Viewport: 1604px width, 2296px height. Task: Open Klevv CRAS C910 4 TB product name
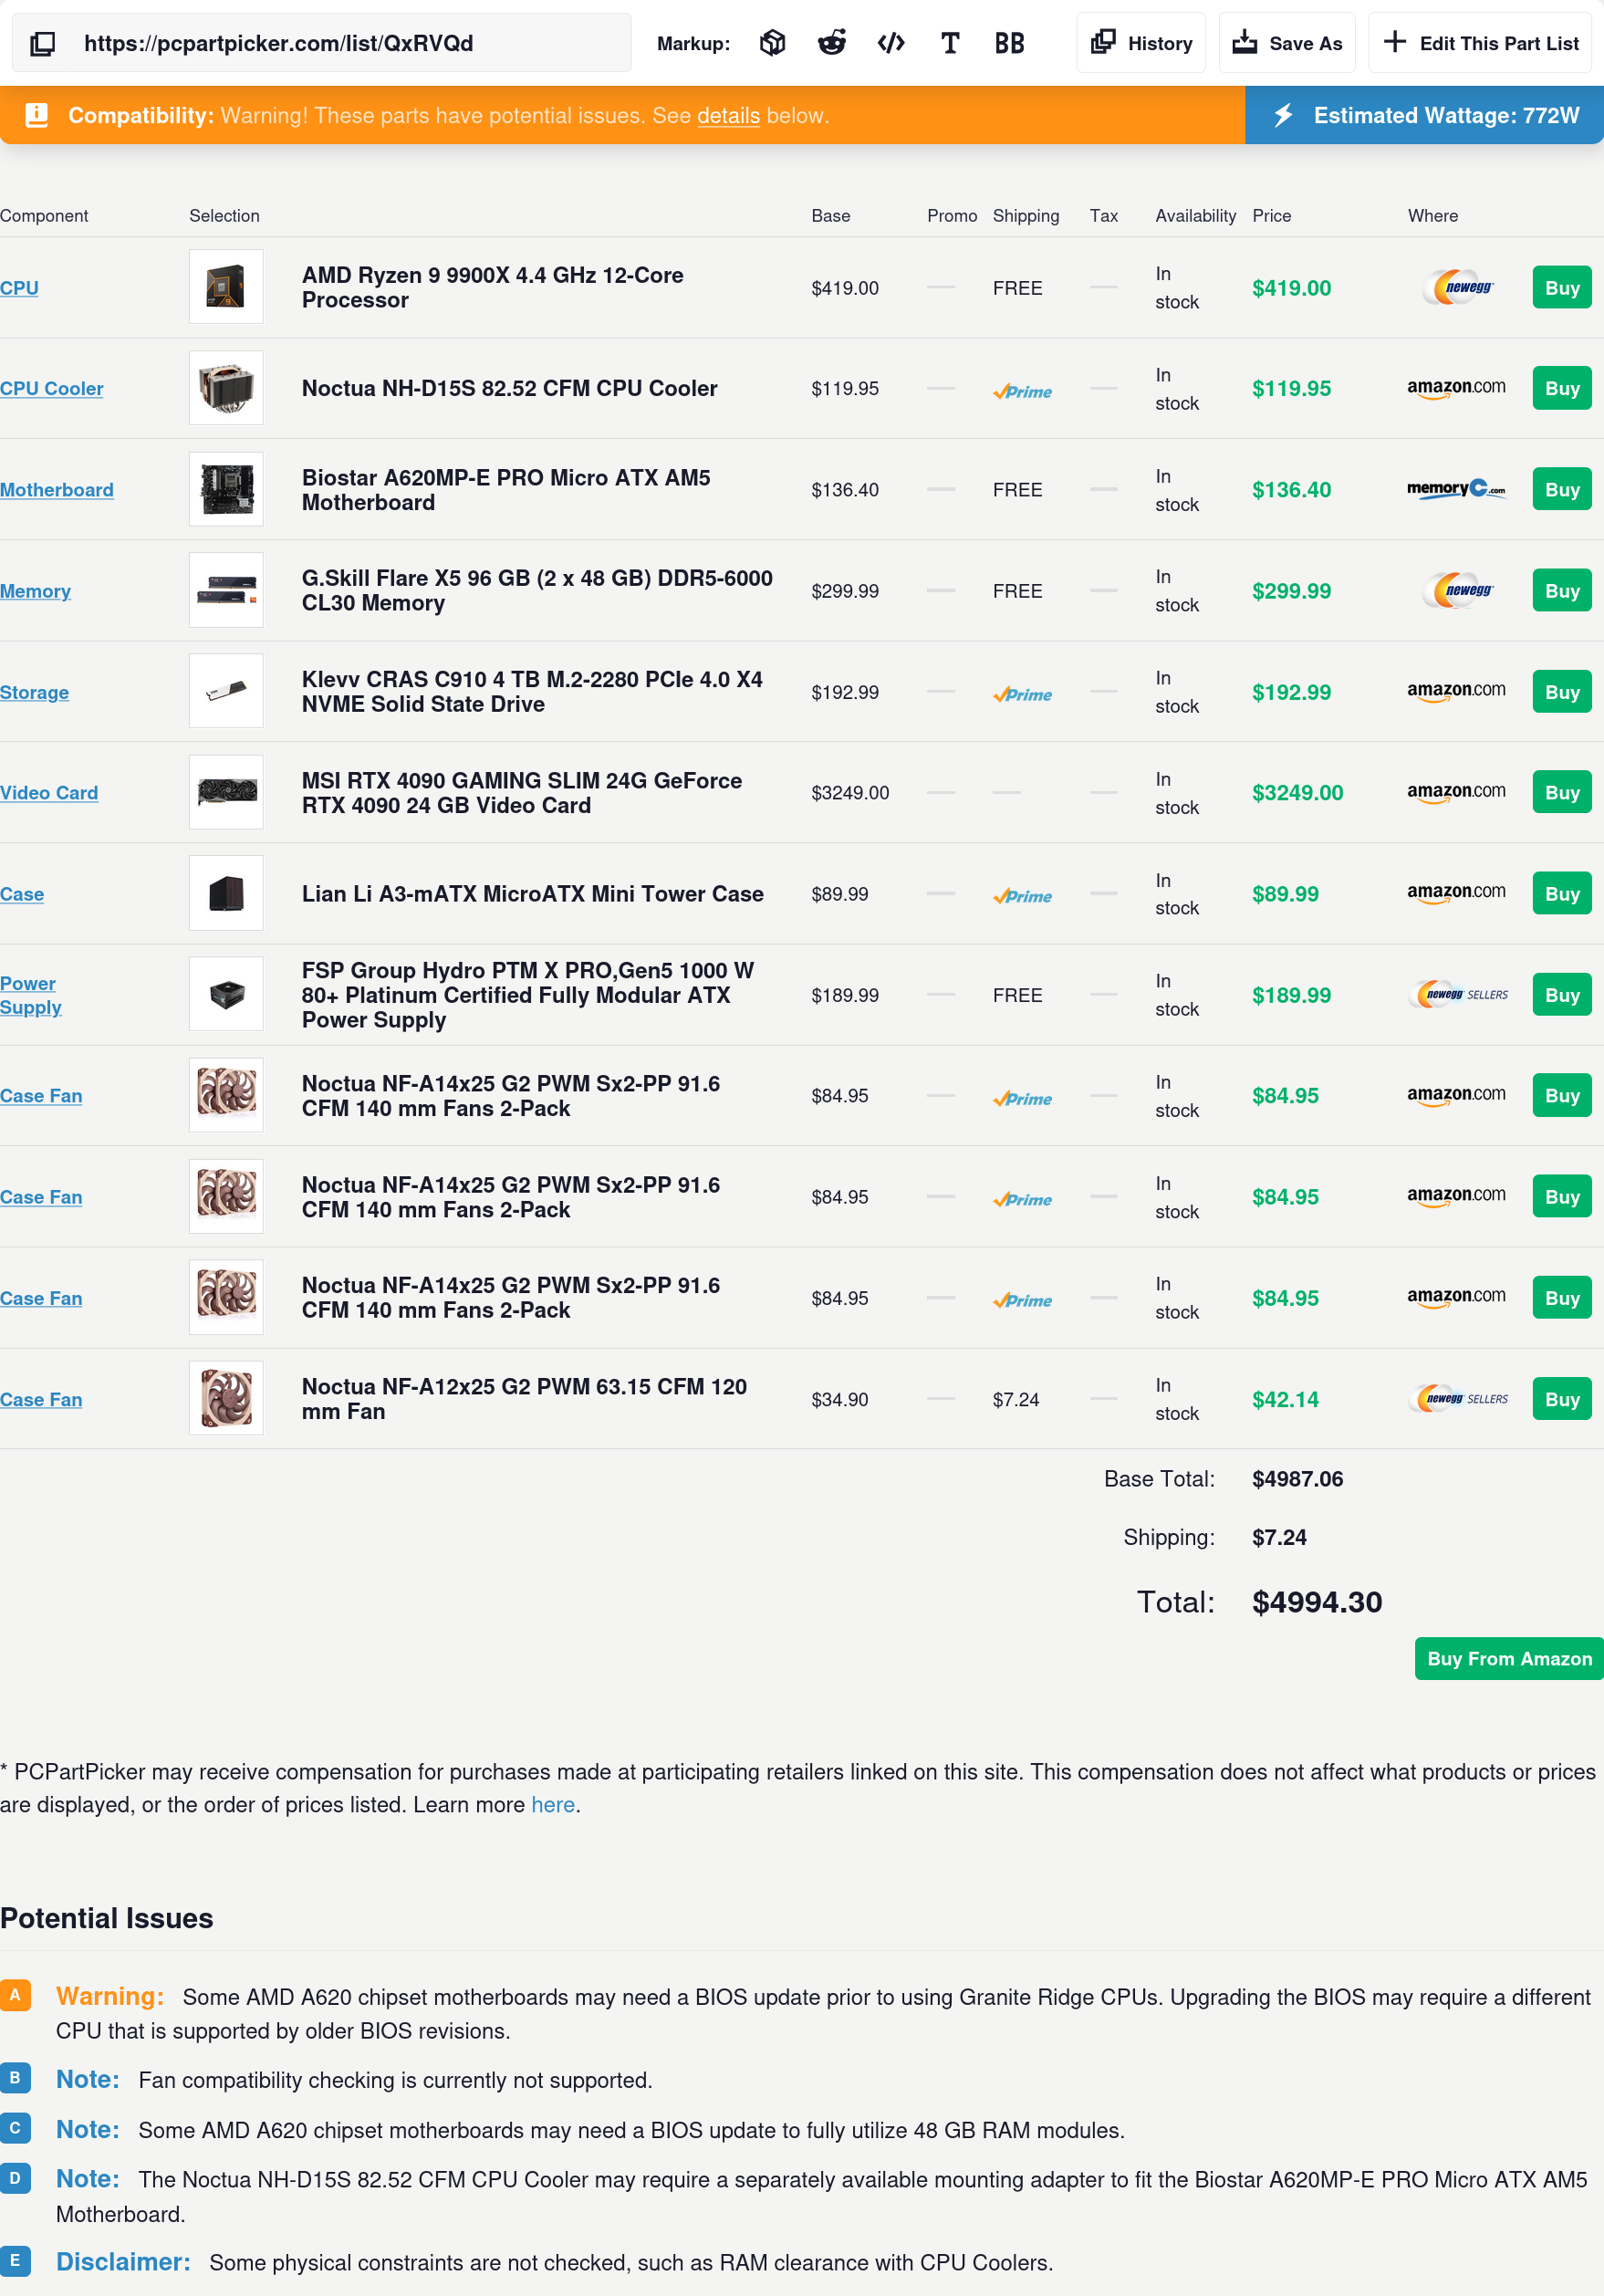tap(532, 692)
